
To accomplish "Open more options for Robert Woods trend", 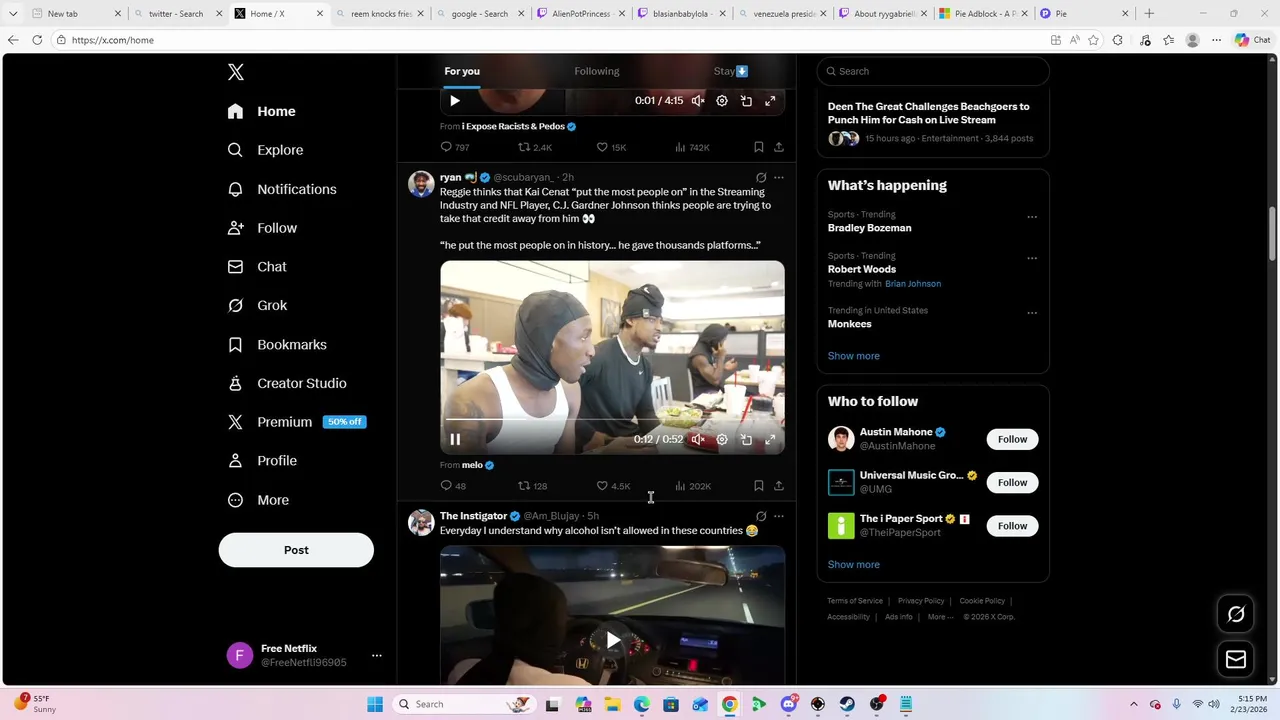I will 1032,258.
